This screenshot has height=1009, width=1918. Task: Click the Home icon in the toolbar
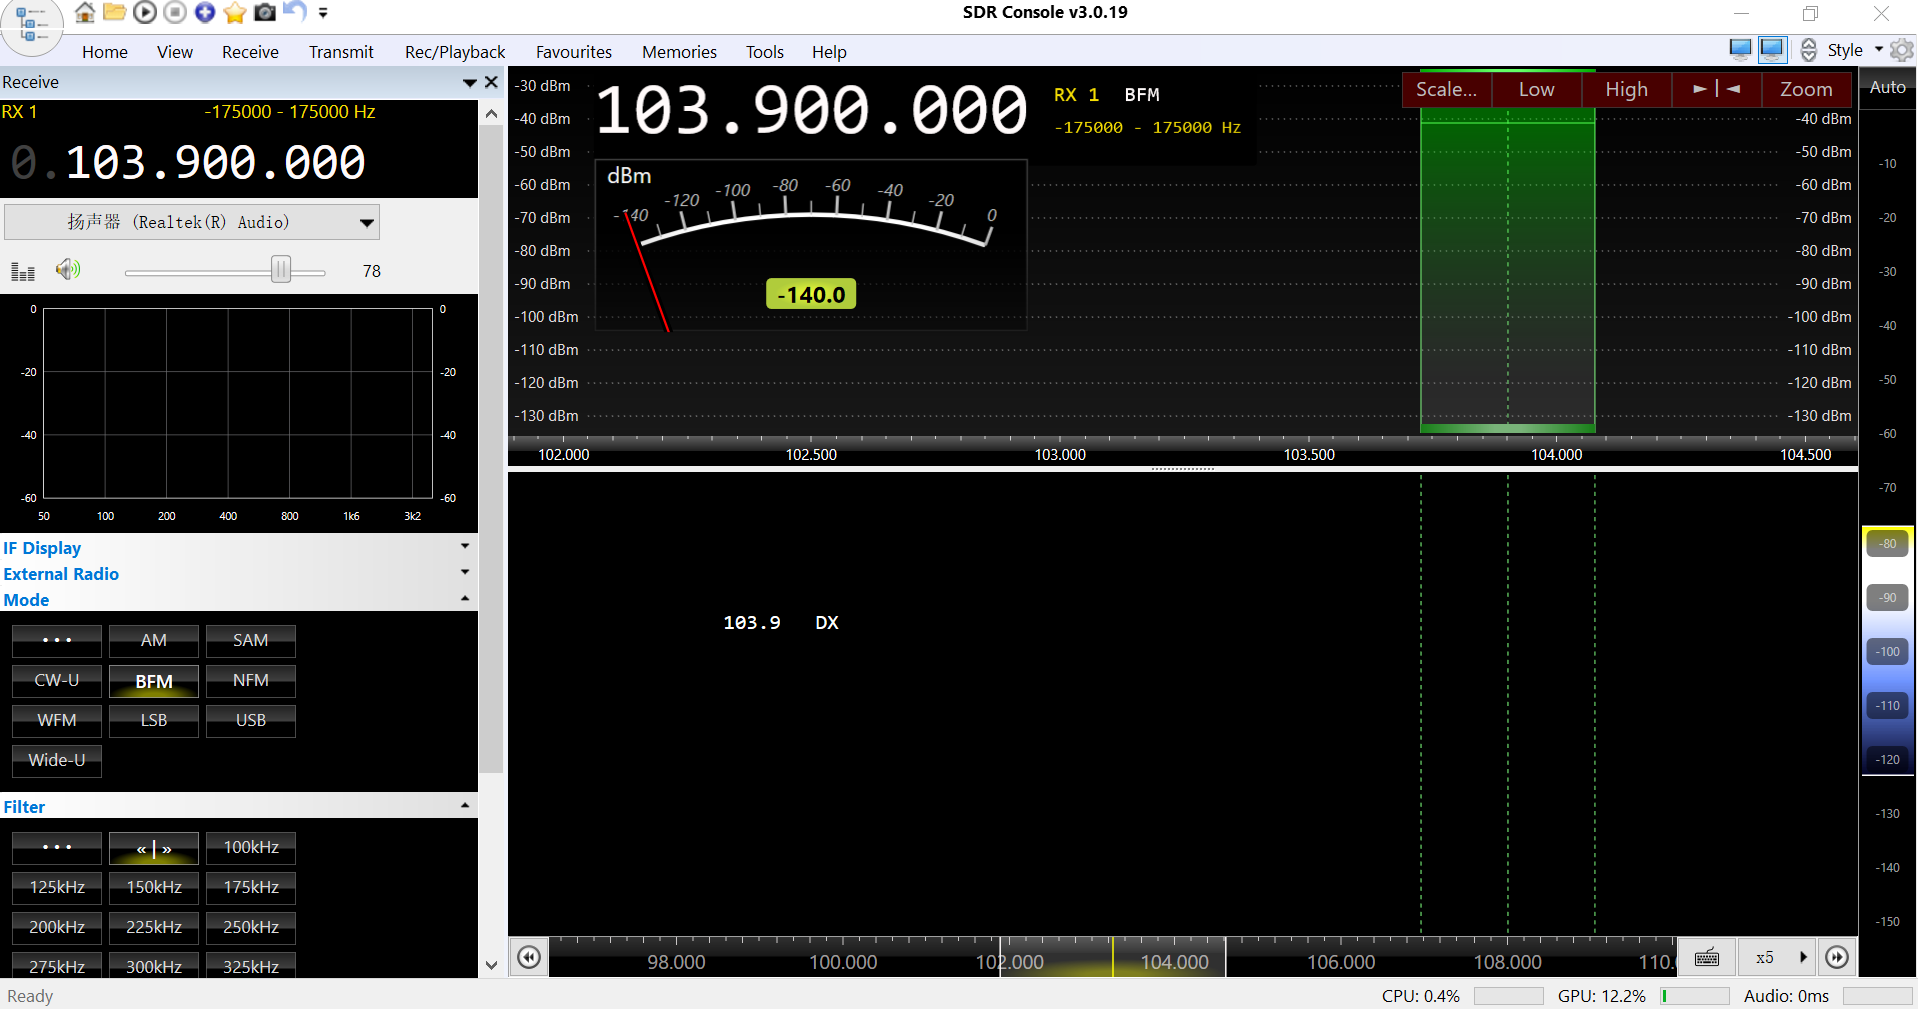tap(84, 13)
